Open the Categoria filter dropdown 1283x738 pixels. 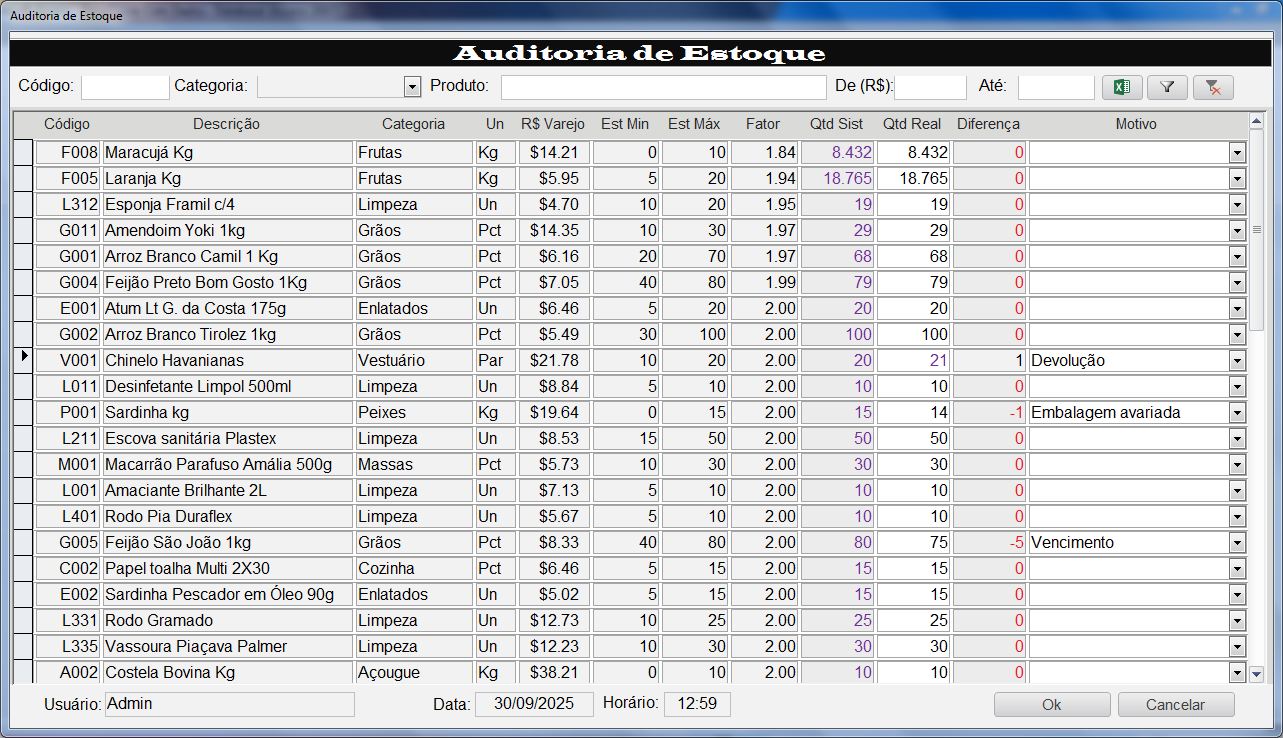[x=412, y=87]
